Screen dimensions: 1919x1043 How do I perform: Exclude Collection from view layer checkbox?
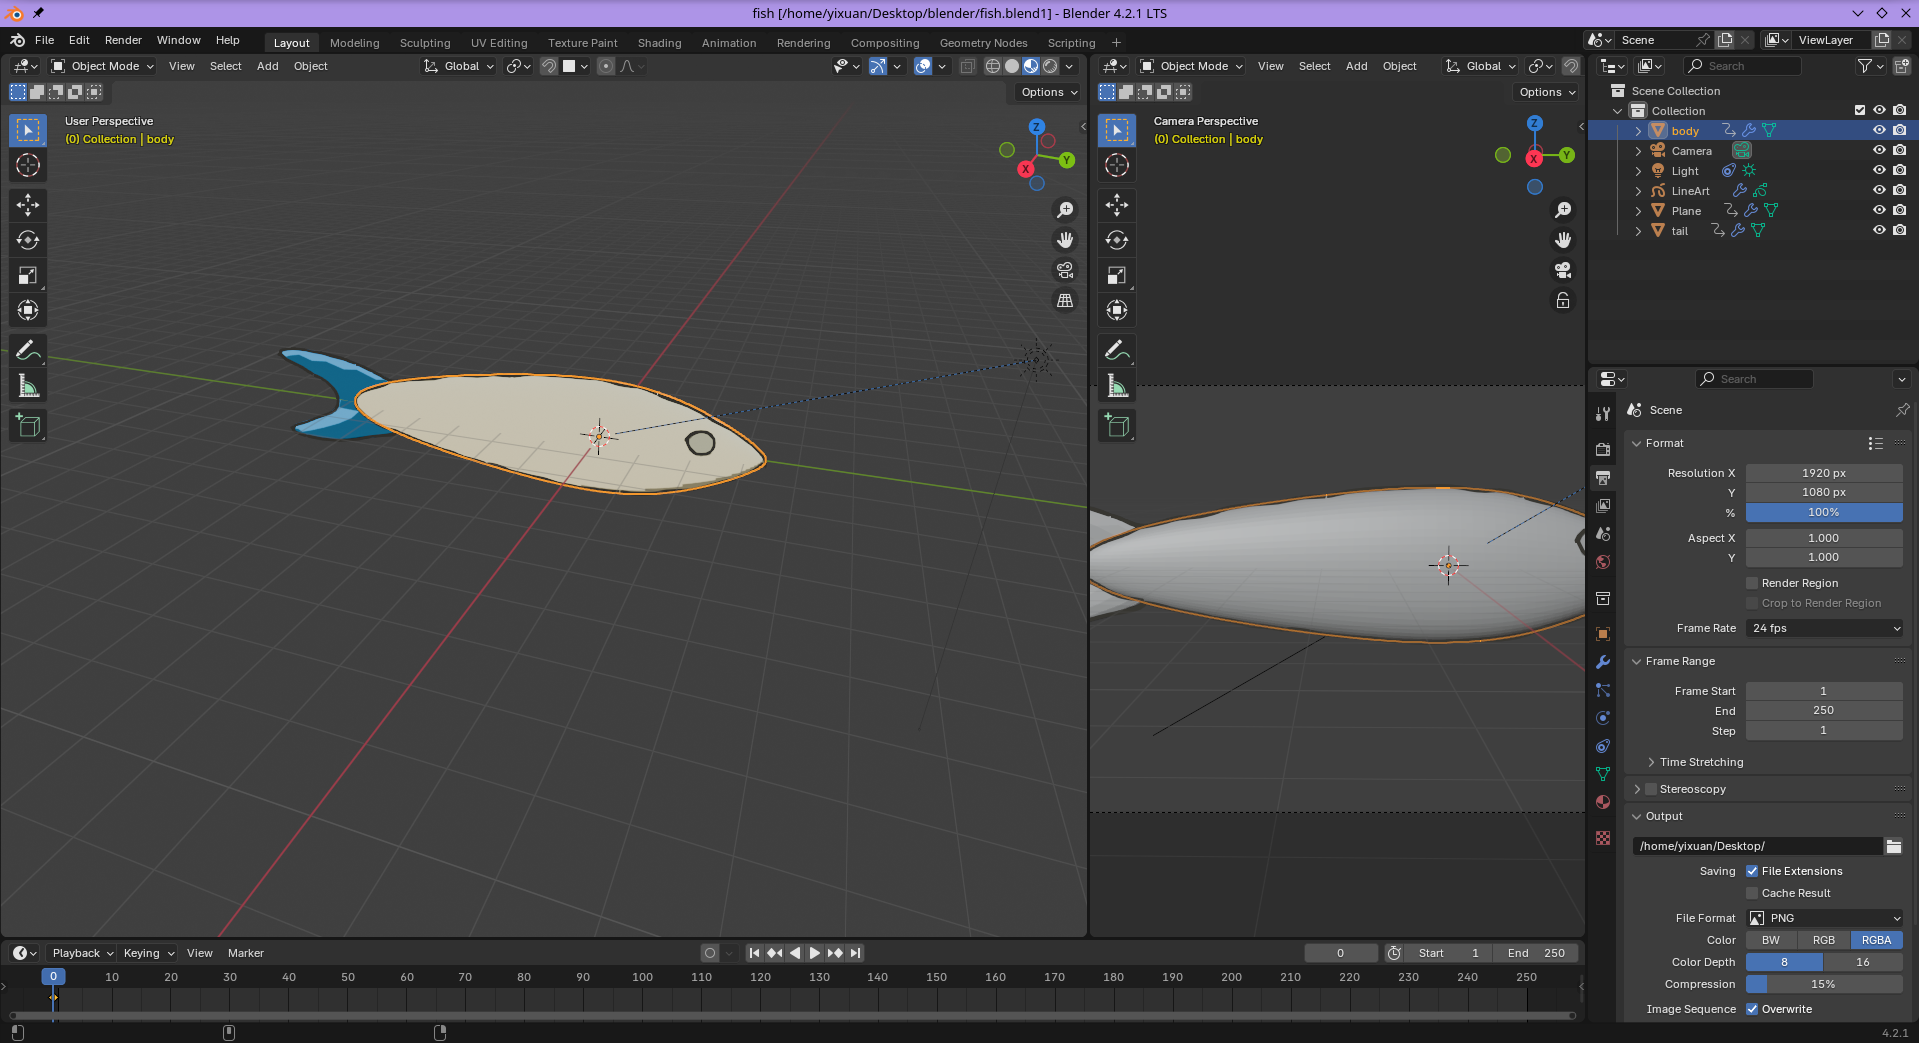tap(1860, 110)
